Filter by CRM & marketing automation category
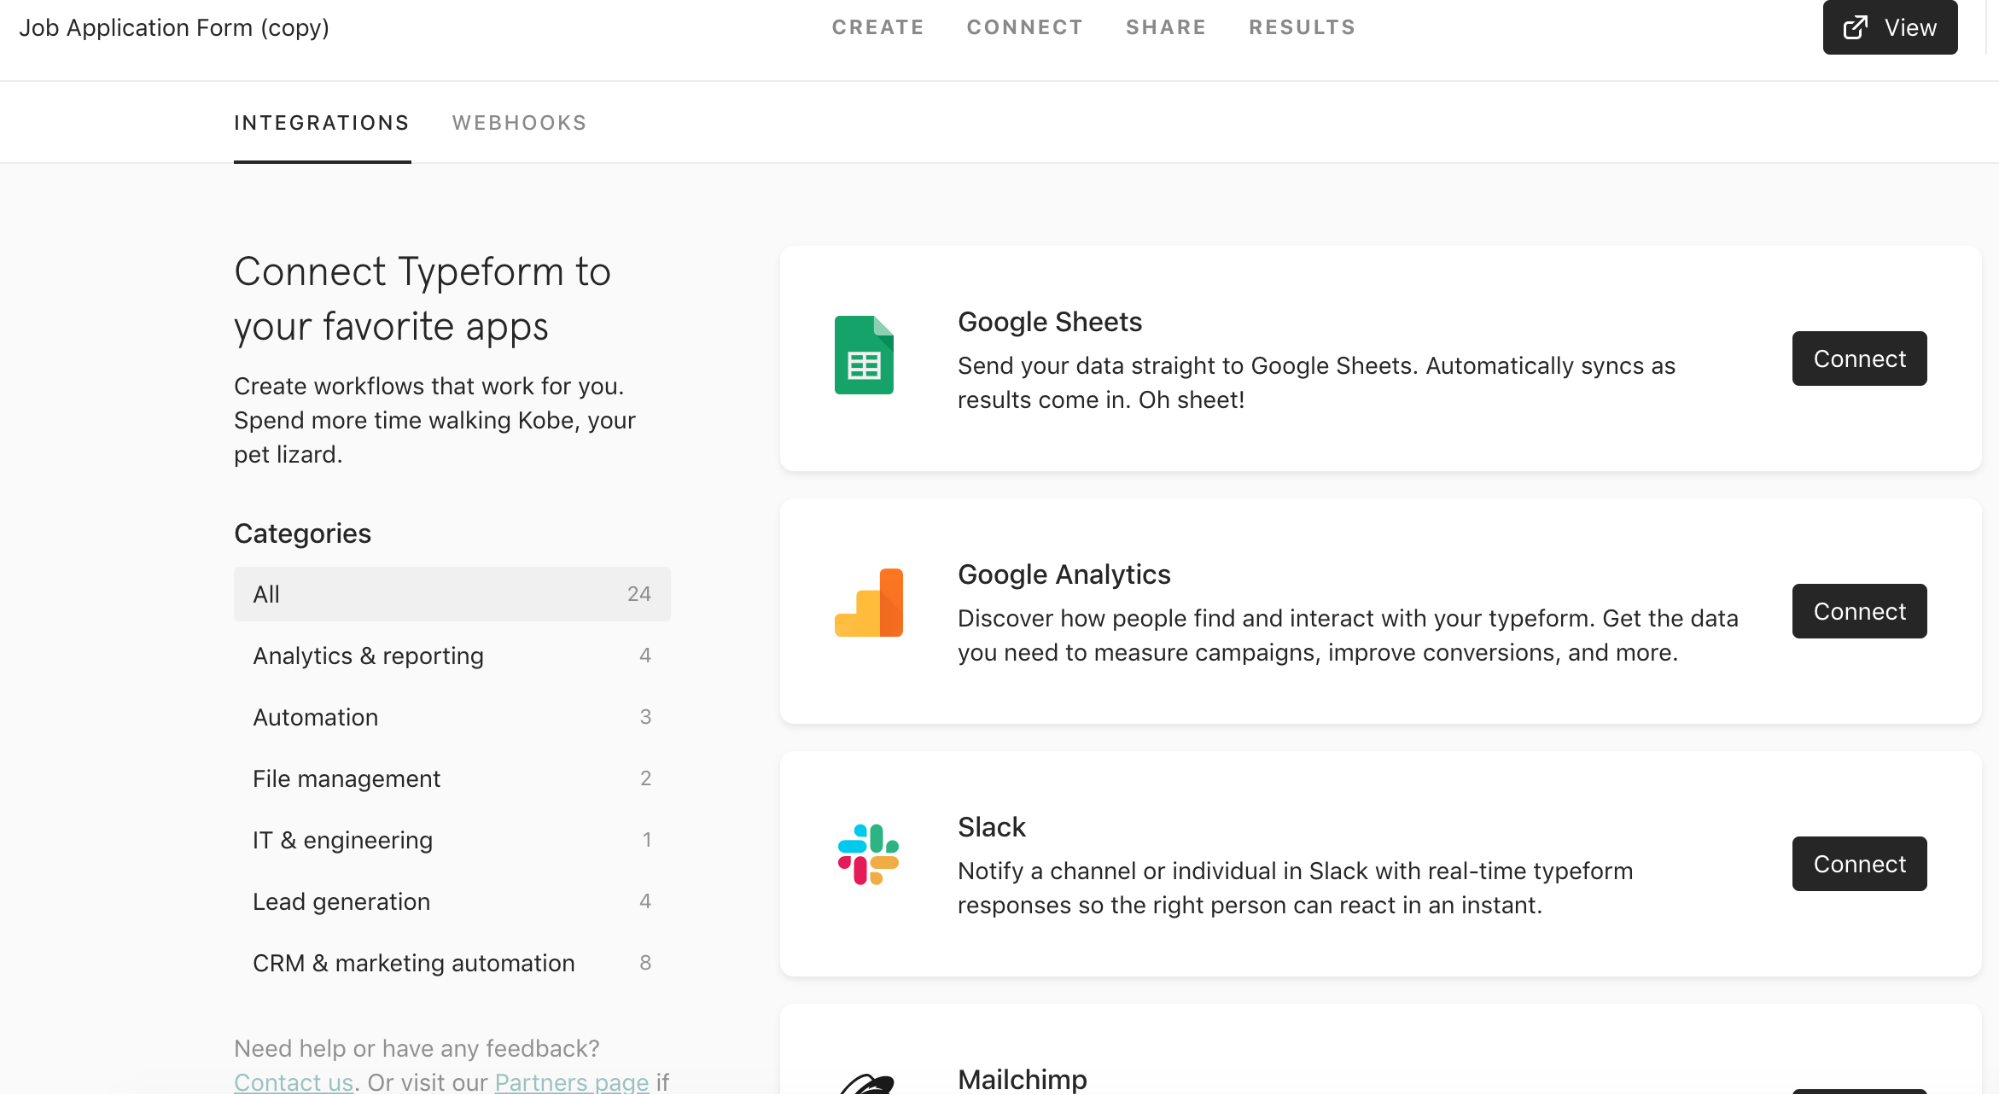Screen dimensions: 1999x1095 click(452, 963)
